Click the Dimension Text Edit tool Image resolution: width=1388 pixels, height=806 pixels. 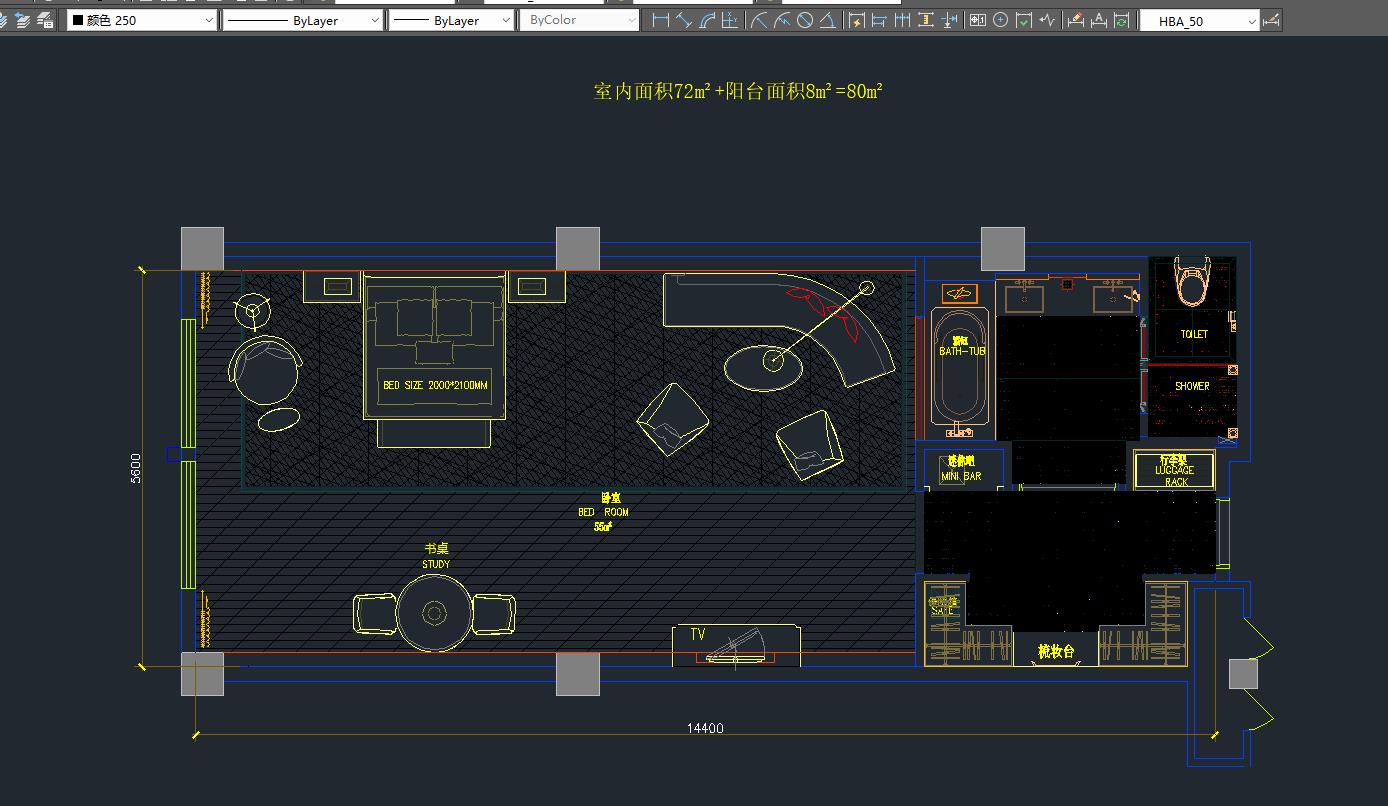click(x=1099, y=20)
